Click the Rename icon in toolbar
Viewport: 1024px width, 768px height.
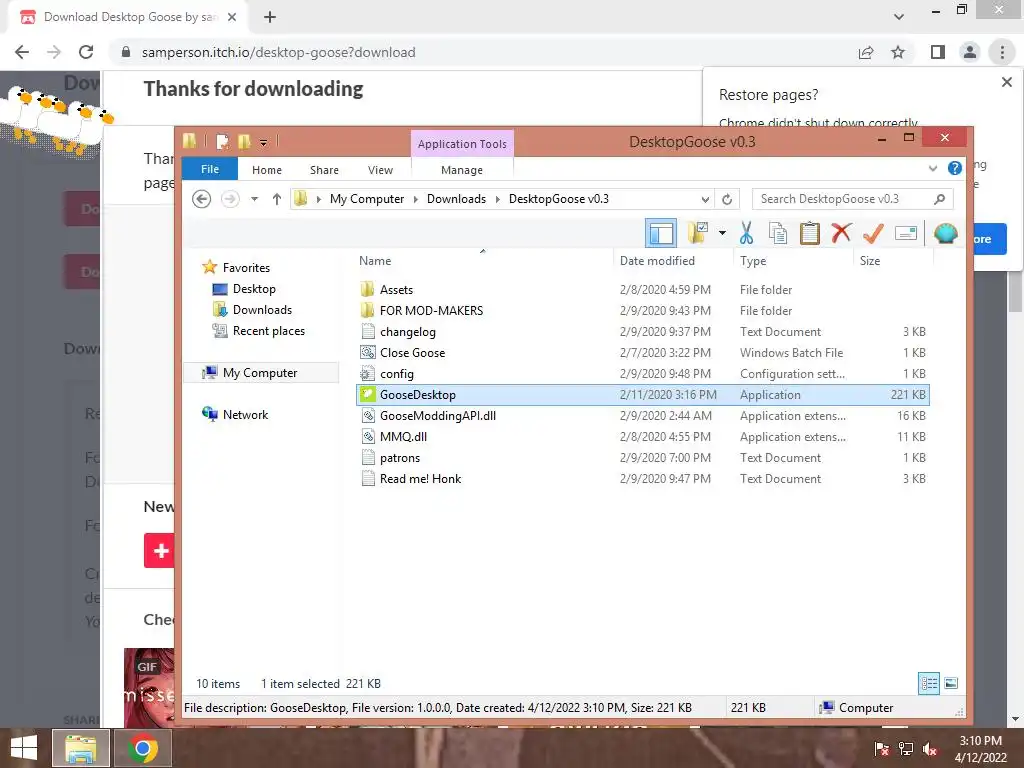(x=906, y=232)
